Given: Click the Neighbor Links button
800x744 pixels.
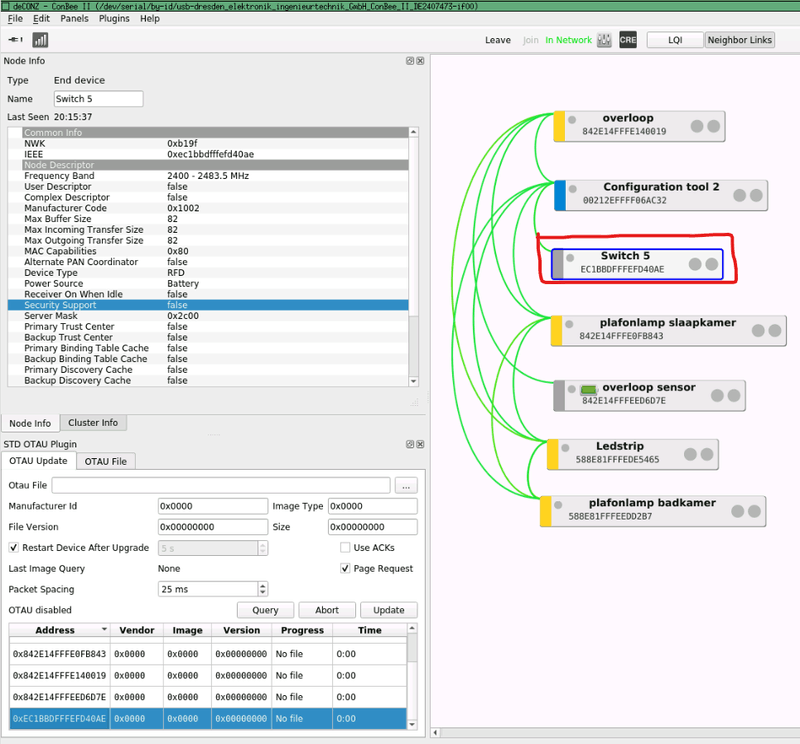Looking at the screenshot, I should tap(740, 40).
